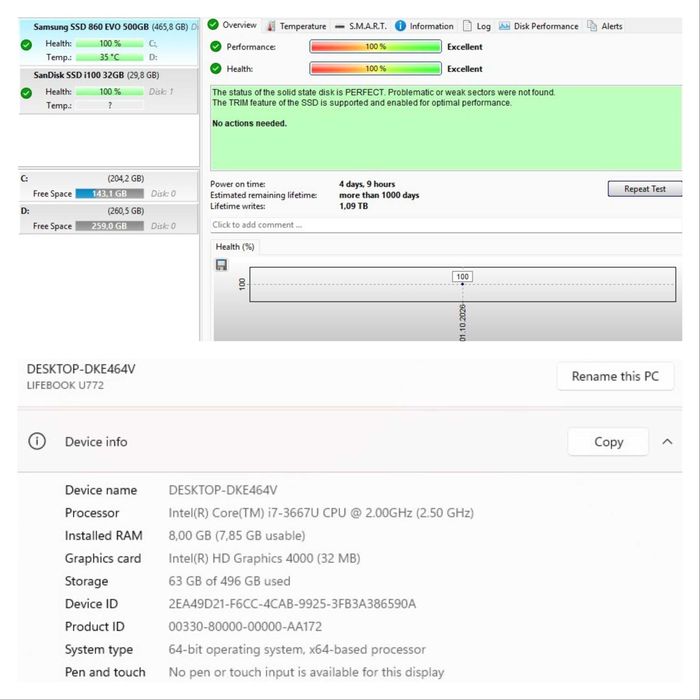Click the '1,09 TB' lifetime writes value
The image size is (700, 700).
coord(354,206)
